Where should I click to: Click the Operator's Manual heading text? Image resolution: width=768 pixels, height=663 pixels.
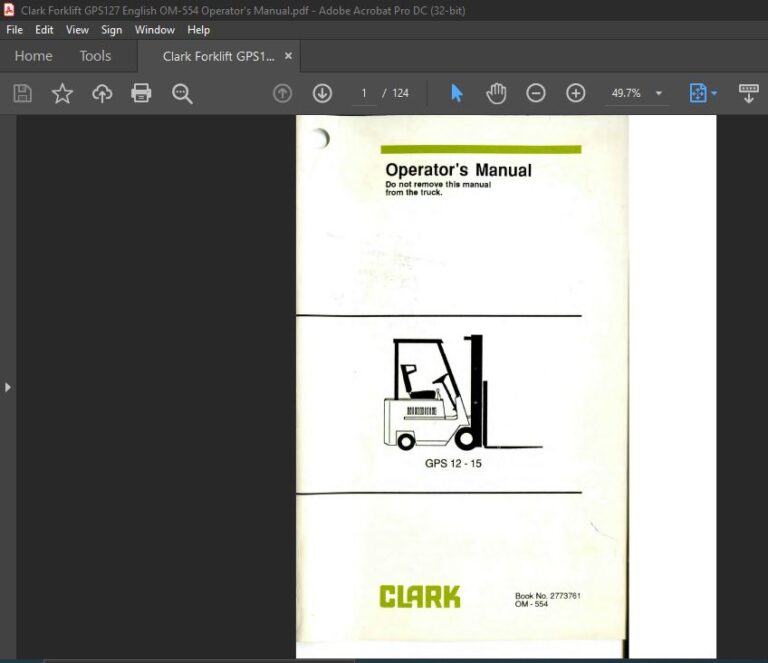pos(458,170)
